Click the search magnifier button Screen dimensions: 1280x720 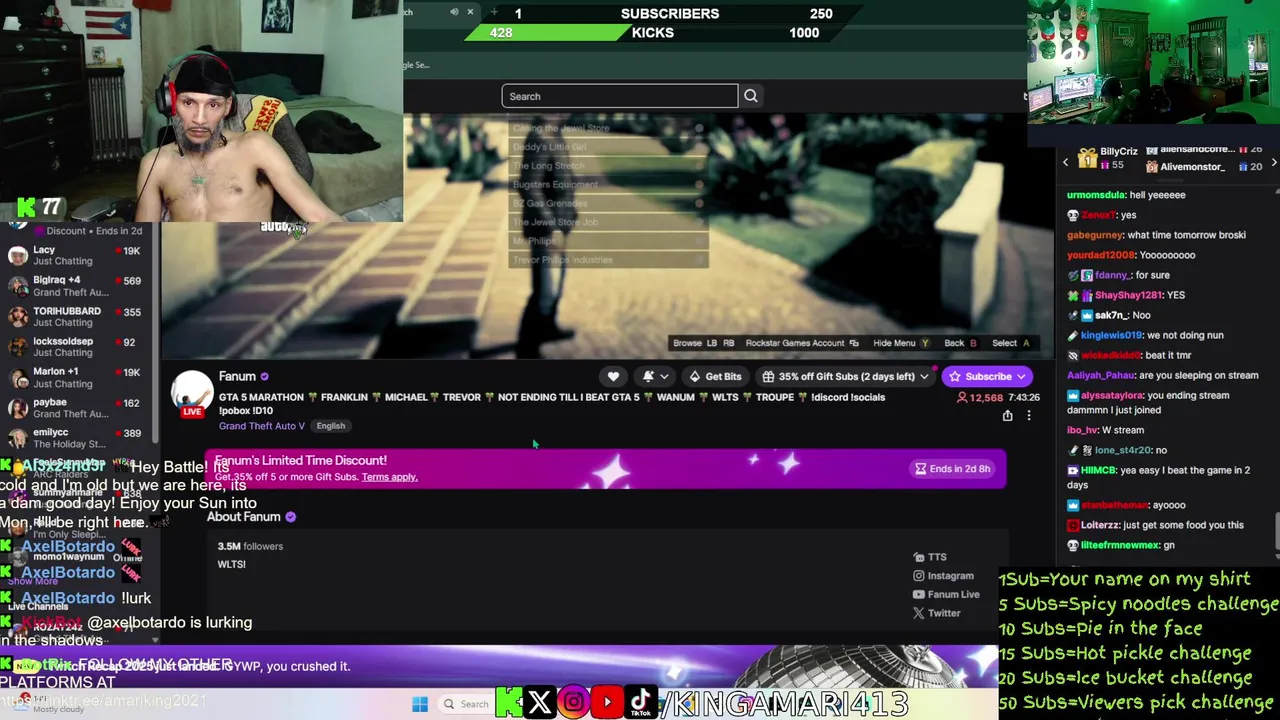point(751,96)
